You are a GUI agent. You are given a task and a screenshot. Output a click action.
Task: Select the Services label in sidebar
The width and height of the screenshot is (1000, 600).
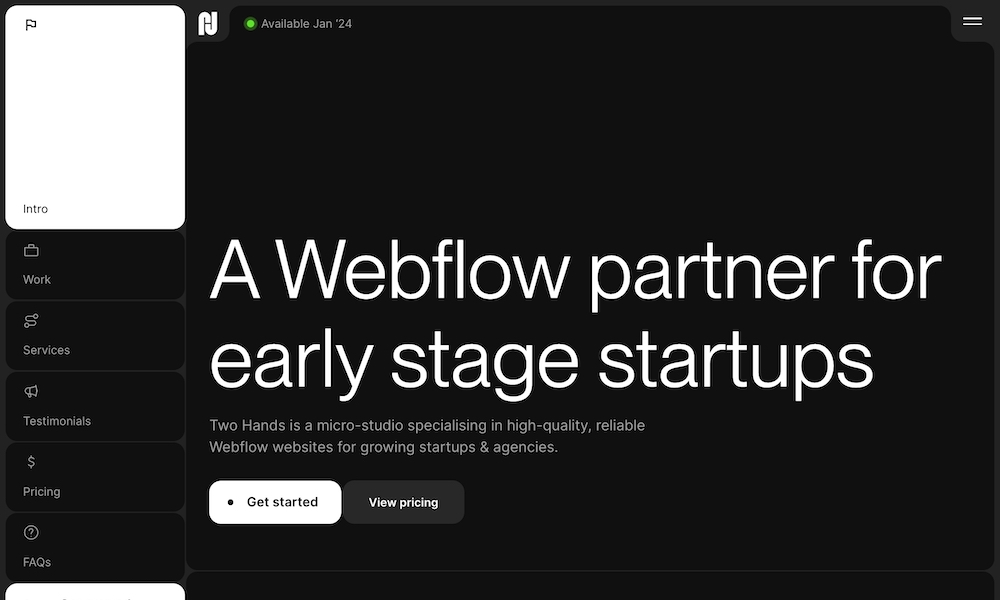point(47,350)
